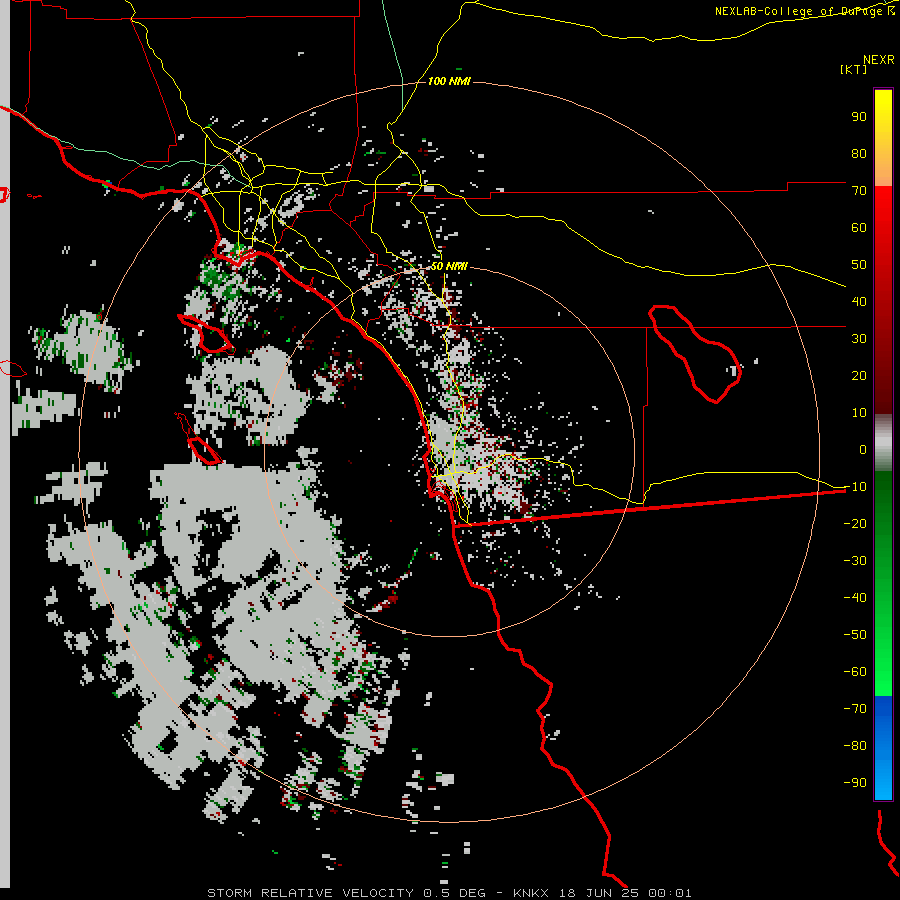The width and height of the screenshot is (900, 900).
Task: Click the NEXLAB-College of DuPage credit text
Action: click(804, 11)
